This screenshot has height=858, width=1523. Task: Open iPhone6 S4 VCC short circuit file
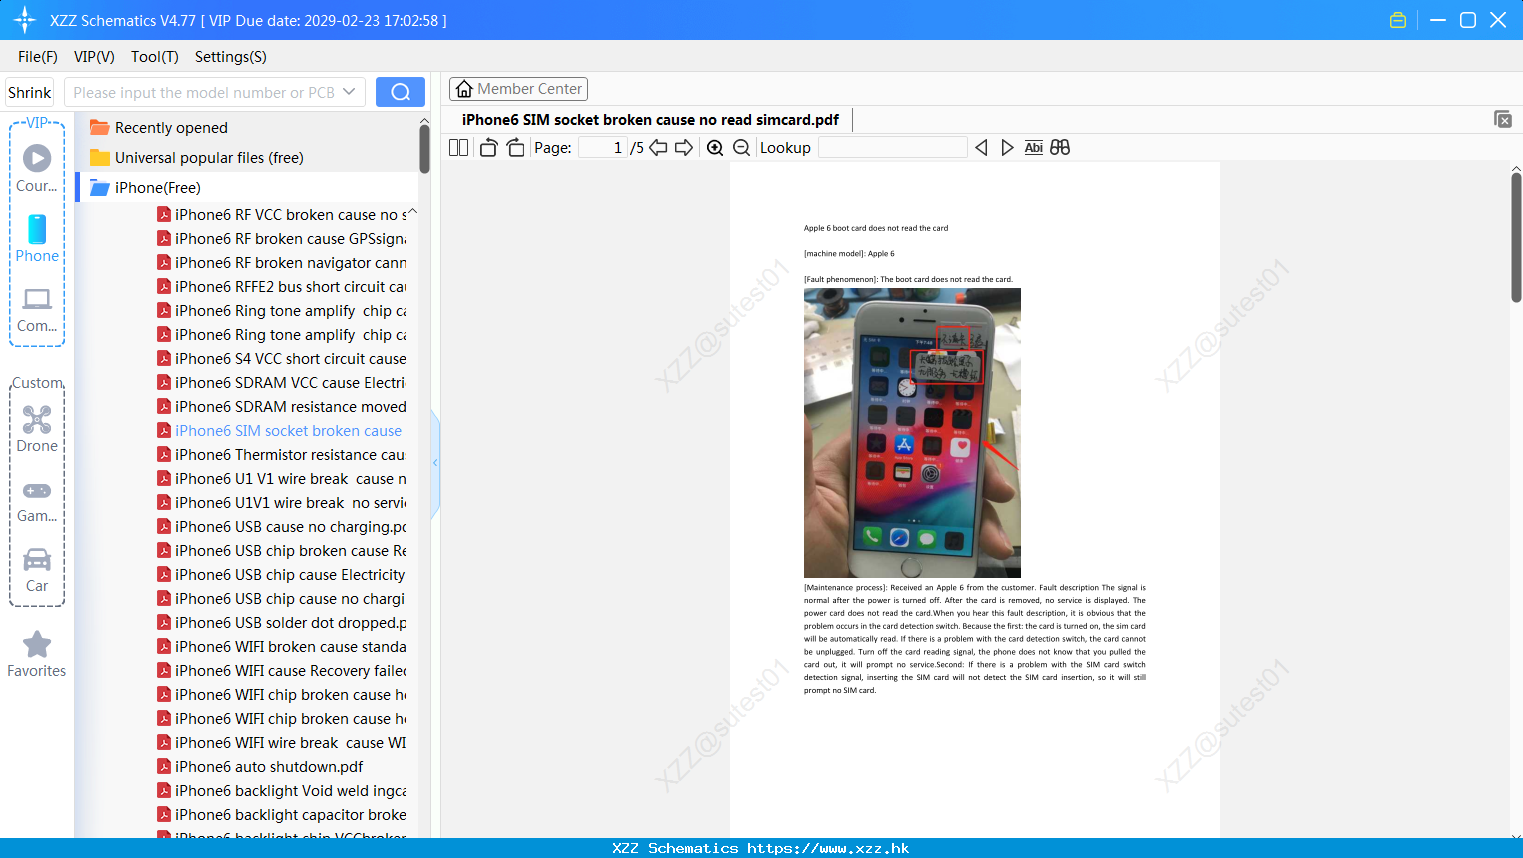click(x=282, y=359)
